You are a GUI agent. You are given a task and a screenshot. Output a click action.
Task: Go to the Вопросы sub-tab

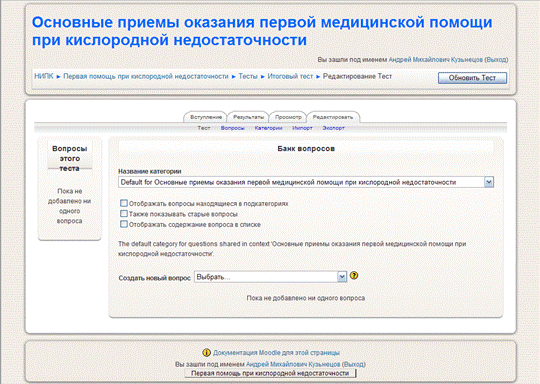232,128
